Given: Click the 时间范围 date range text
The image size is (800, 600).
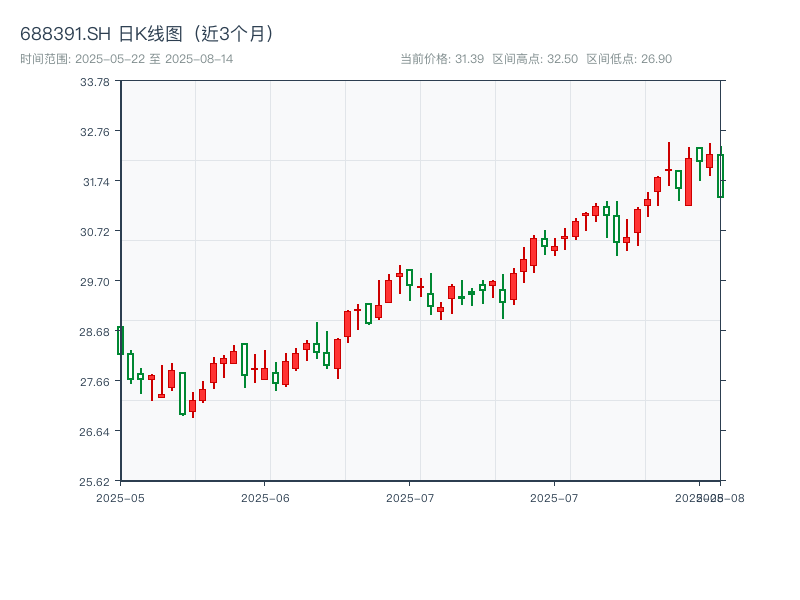Looking at the screenshot, I should tap(127, 59).
